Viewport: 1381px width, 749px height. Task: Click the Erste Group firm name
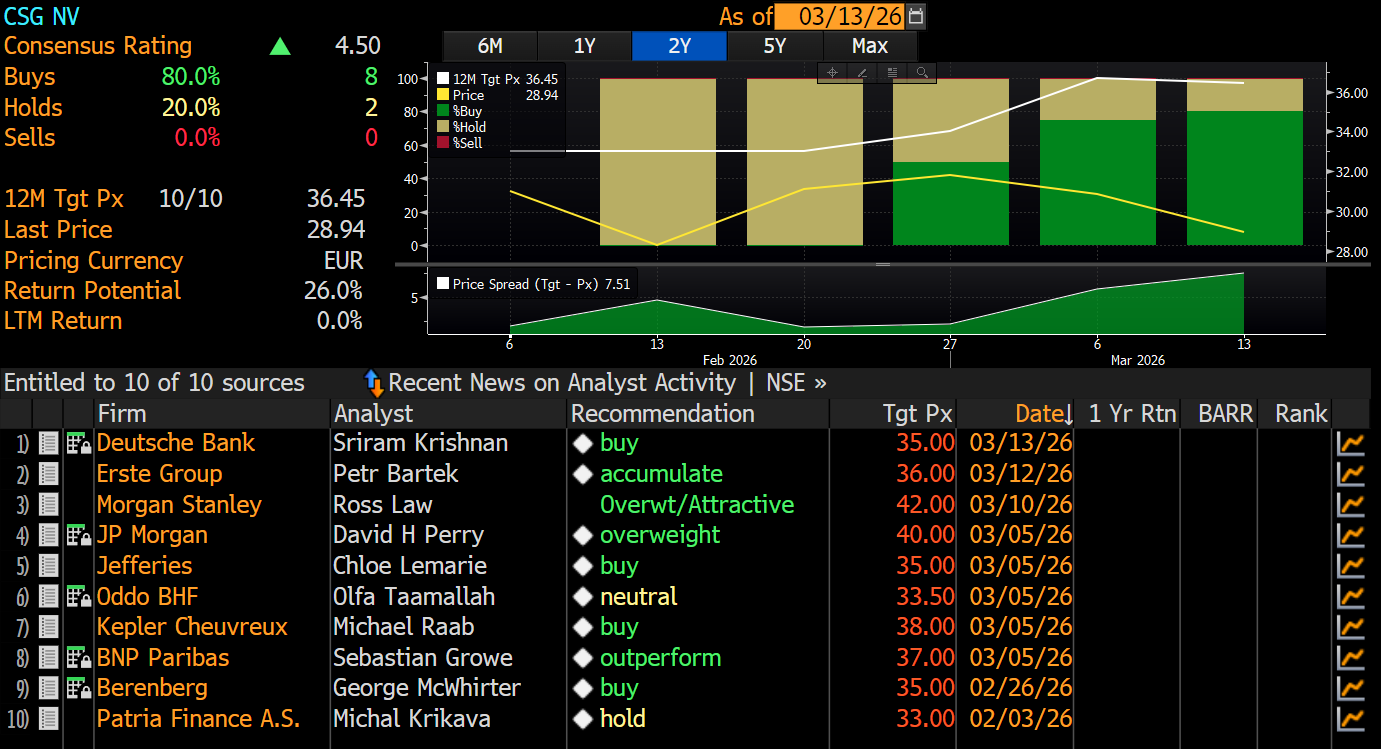click(159, 474)
